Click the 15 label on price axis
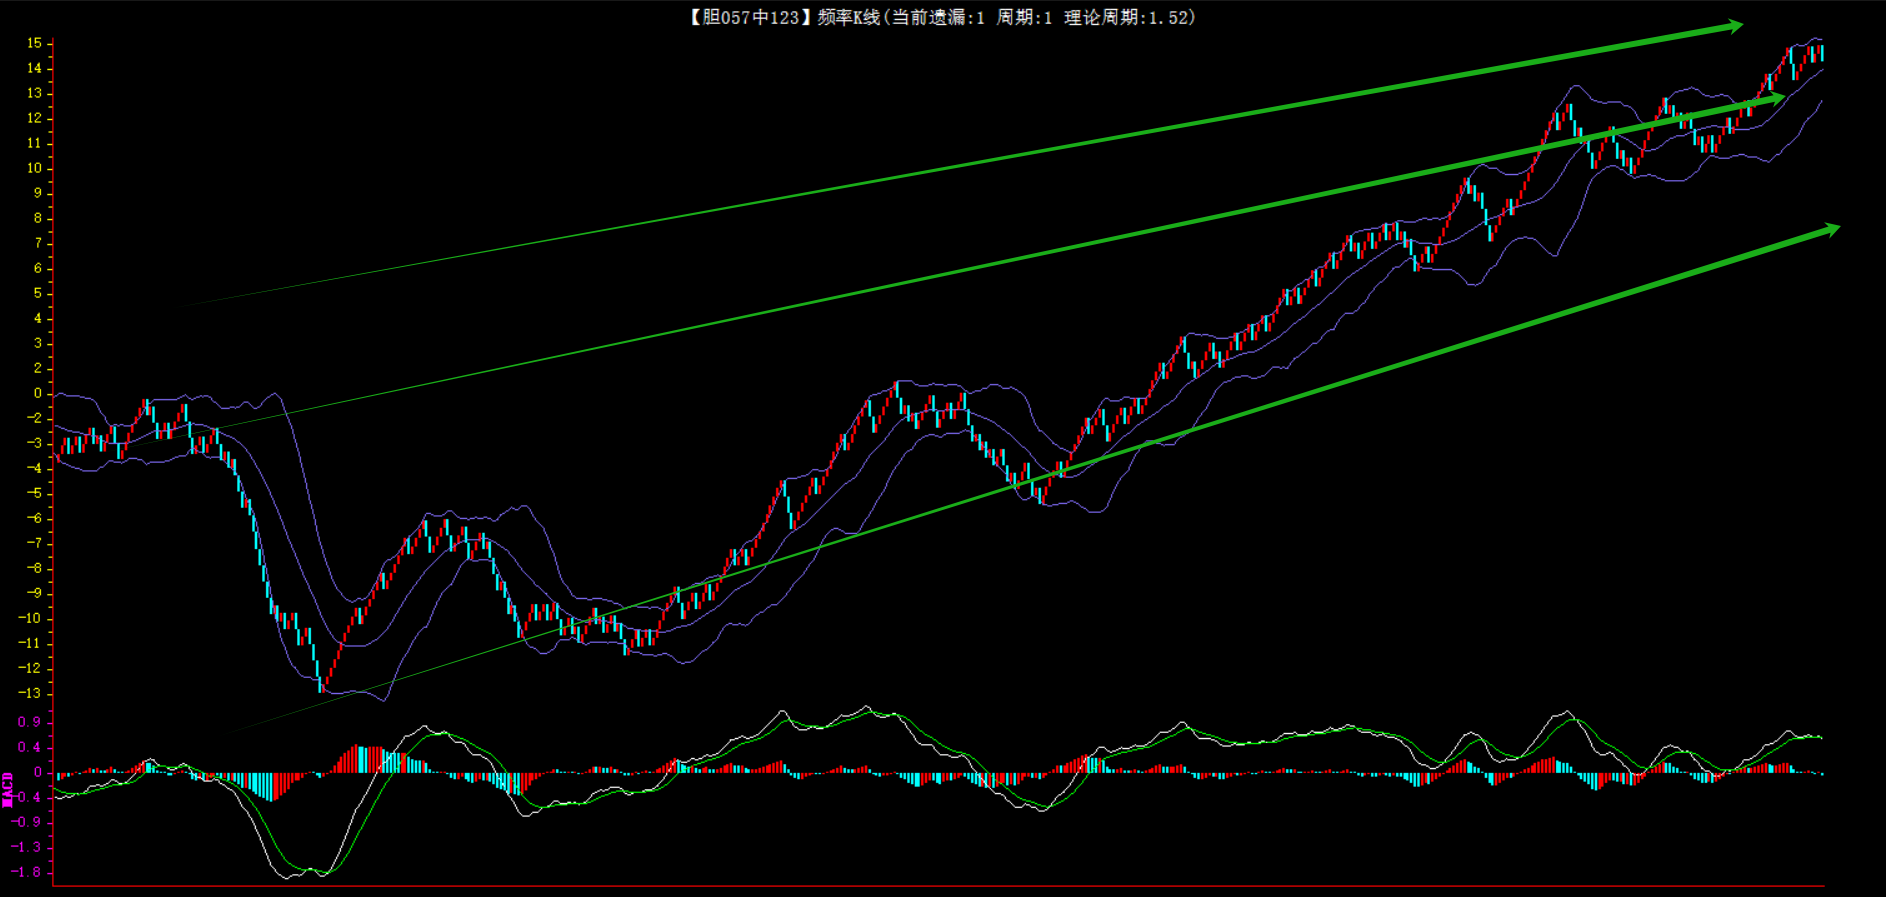This screenshot has height=897, width=1886. coord(34,43)
